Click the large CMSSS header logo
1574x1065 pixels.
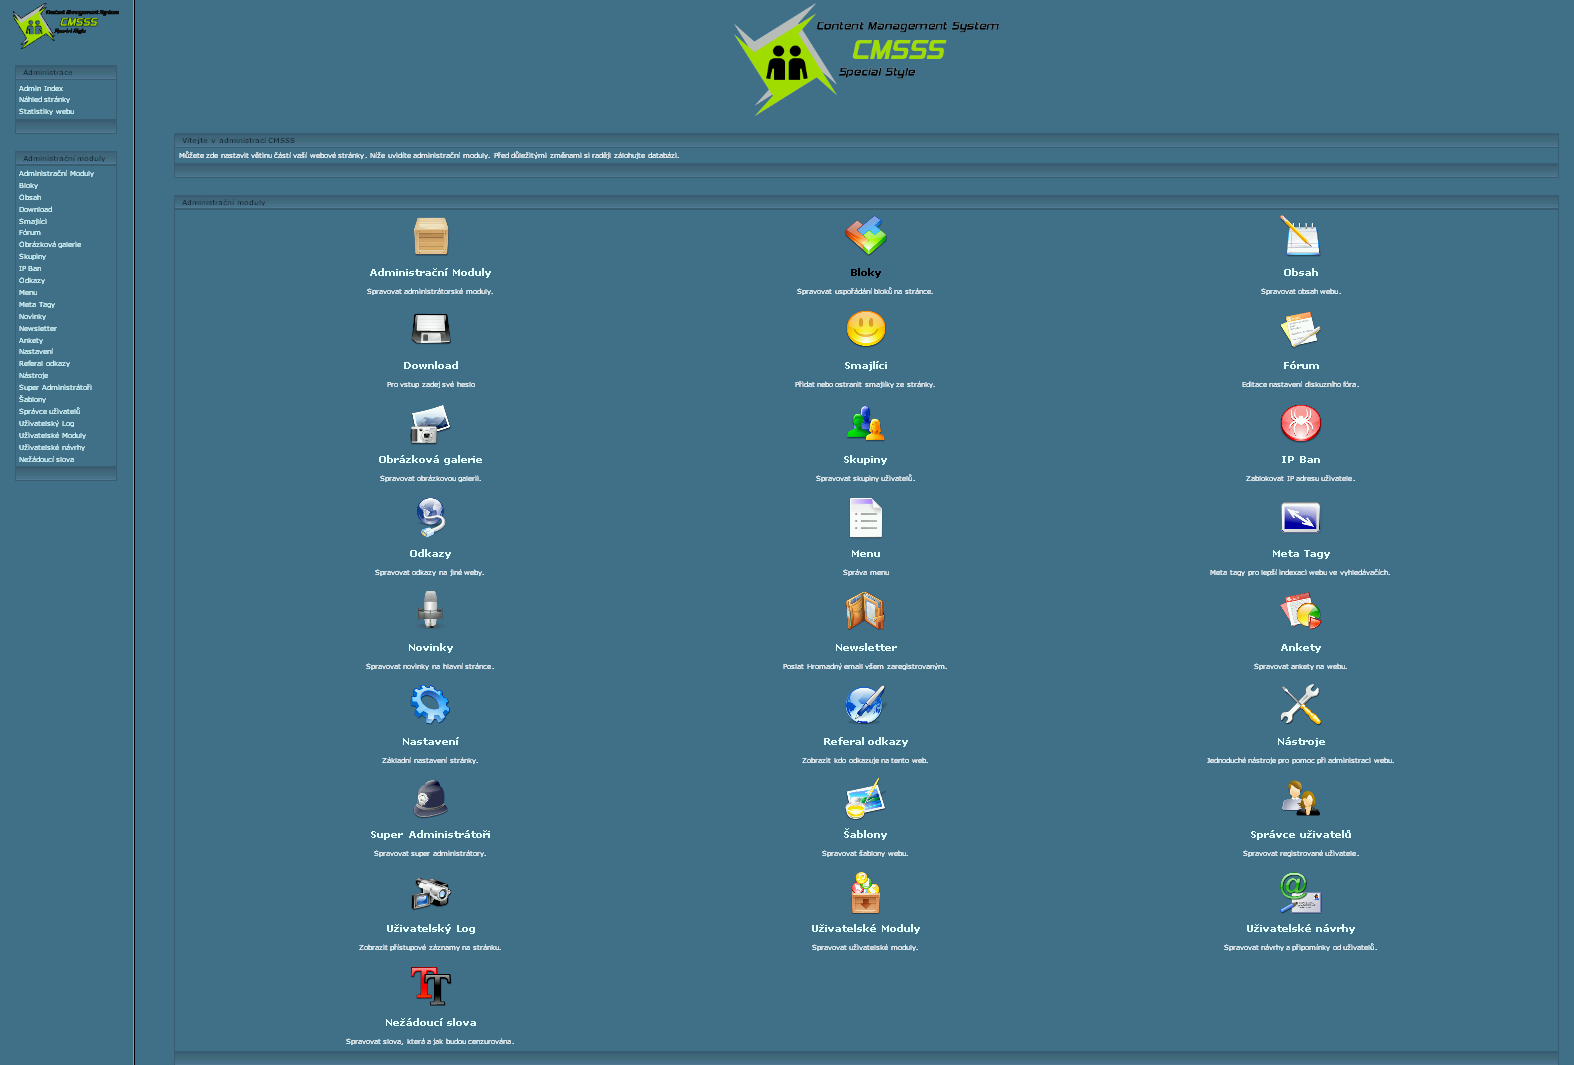click(866, 60)
